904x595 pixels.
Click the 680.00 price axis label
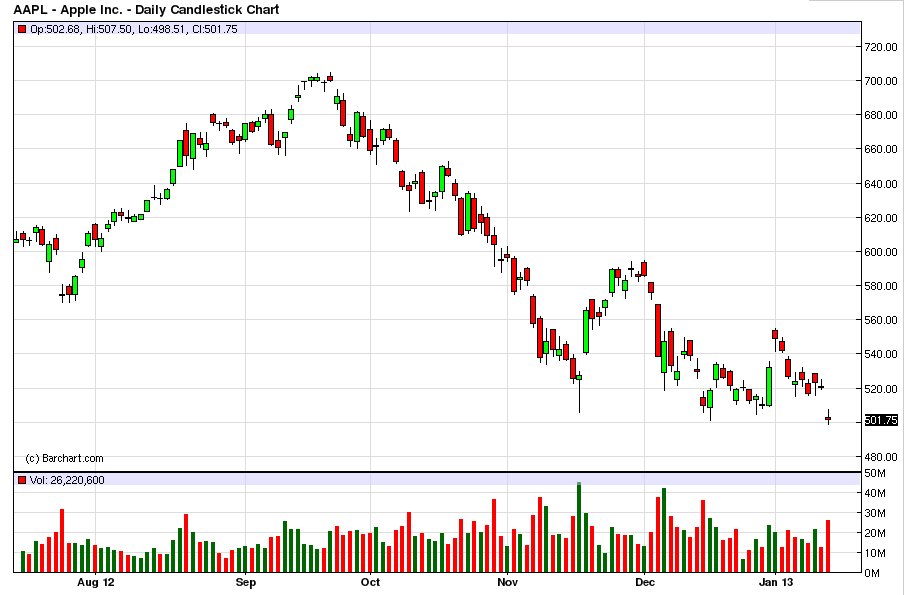tap(880, 115)
